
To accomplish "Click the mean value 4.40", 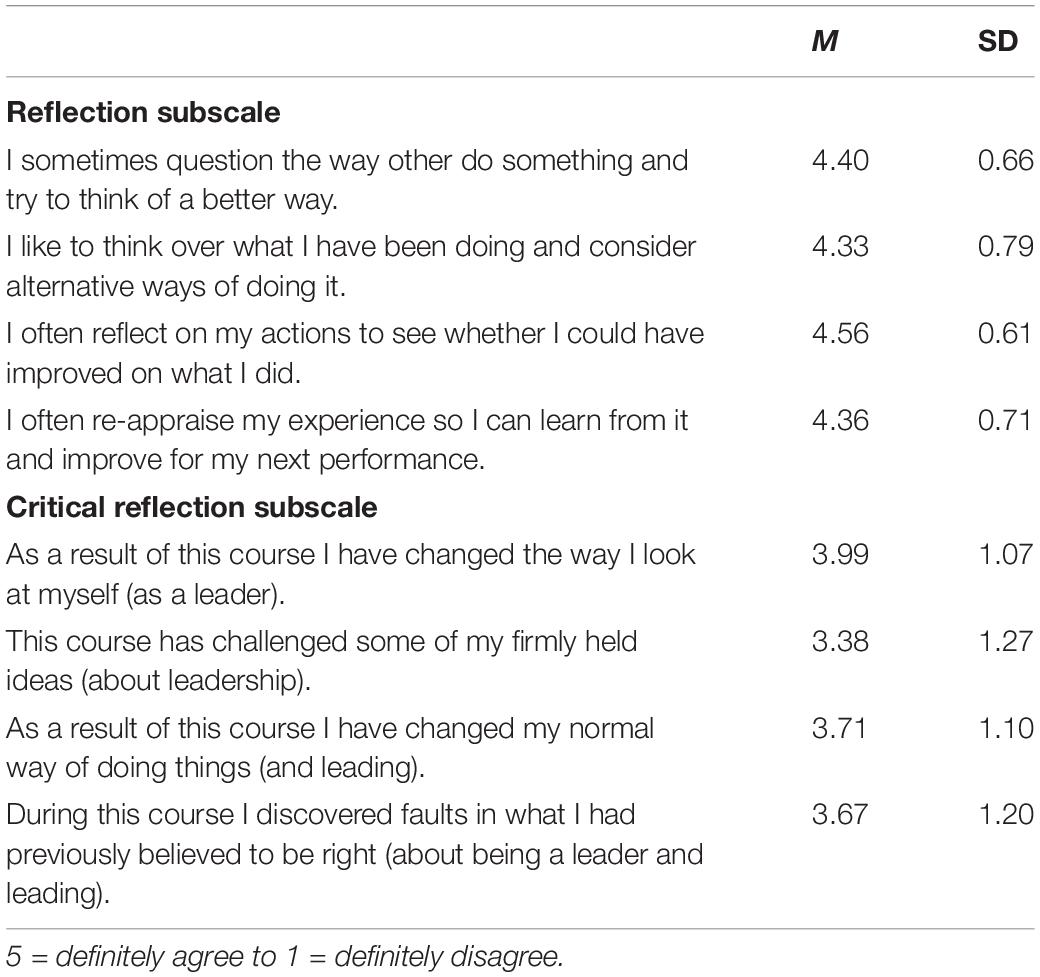I will (840, 161).
